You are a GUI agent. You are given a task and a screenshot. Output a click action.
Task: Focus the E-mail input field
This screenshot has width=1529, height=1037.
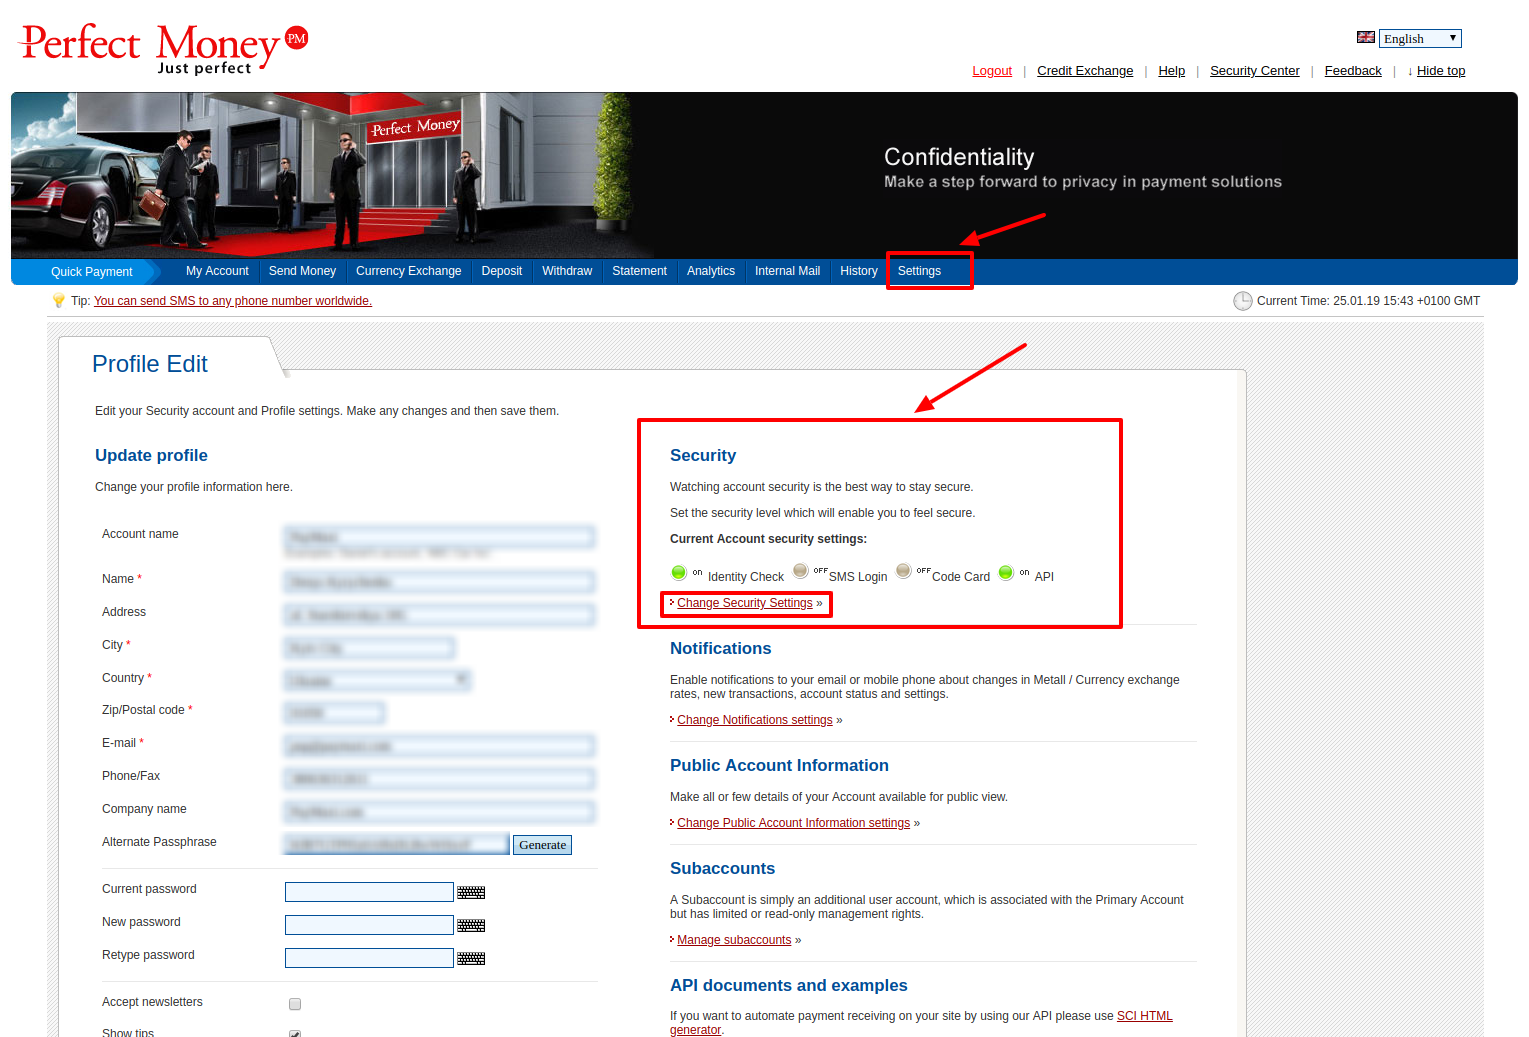[440, 746]
